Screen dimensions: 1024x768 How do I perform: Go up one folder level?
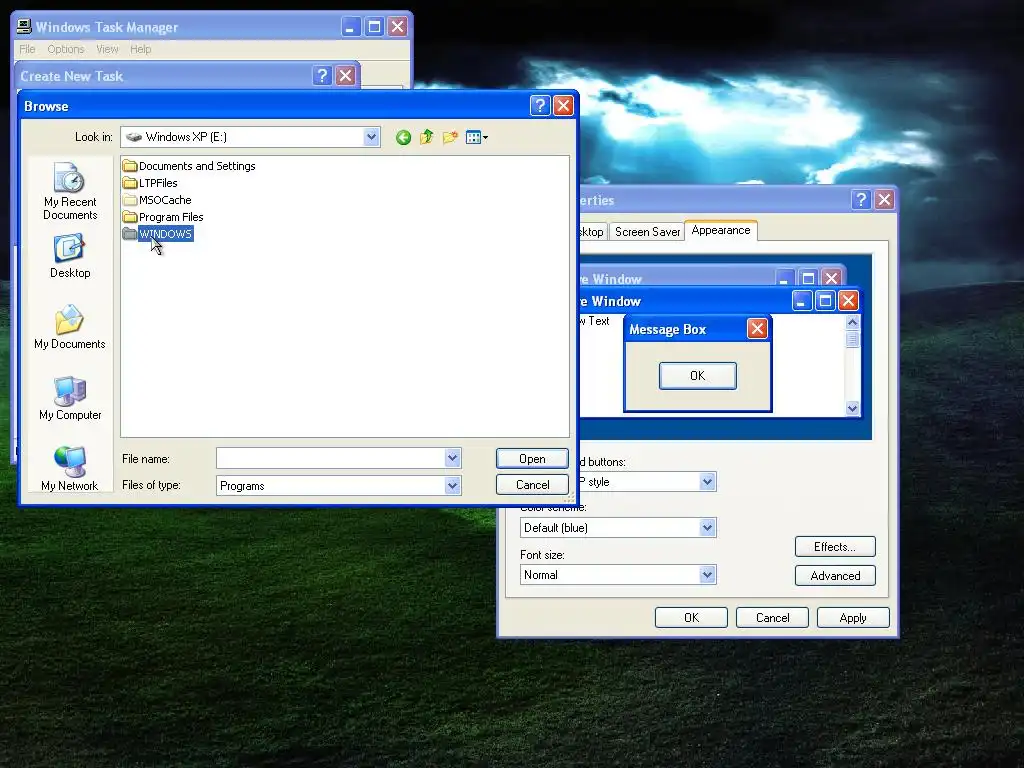[x=426, y=137]
